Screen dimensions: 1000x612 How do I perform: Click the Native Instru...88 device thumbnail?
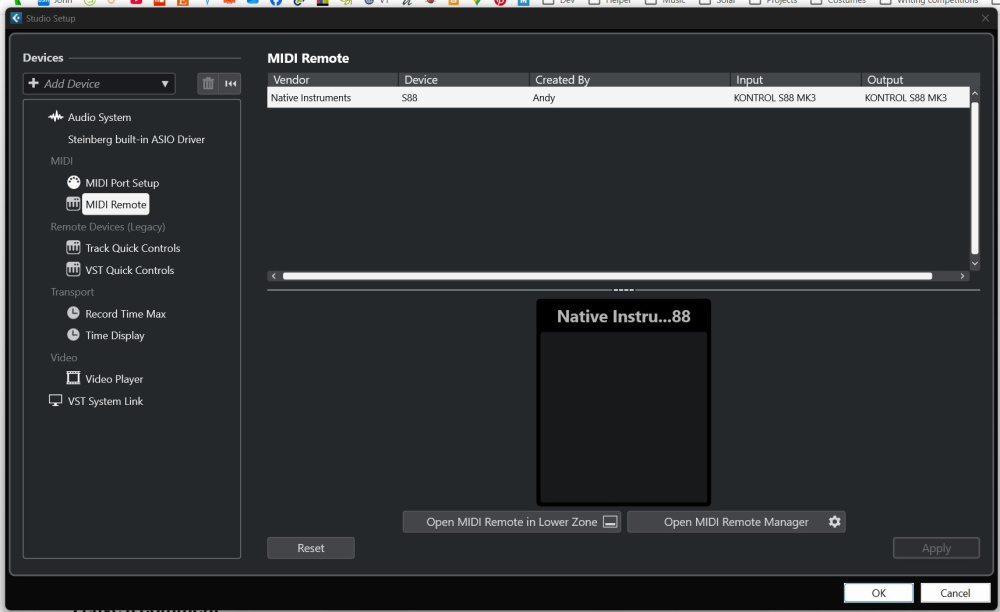pos(623,402)
